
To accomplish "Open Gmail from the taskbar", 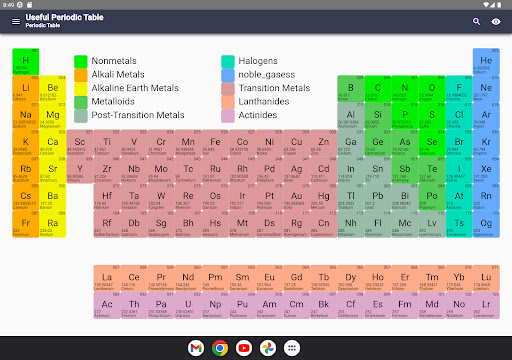I will click(x=196, y=348).
